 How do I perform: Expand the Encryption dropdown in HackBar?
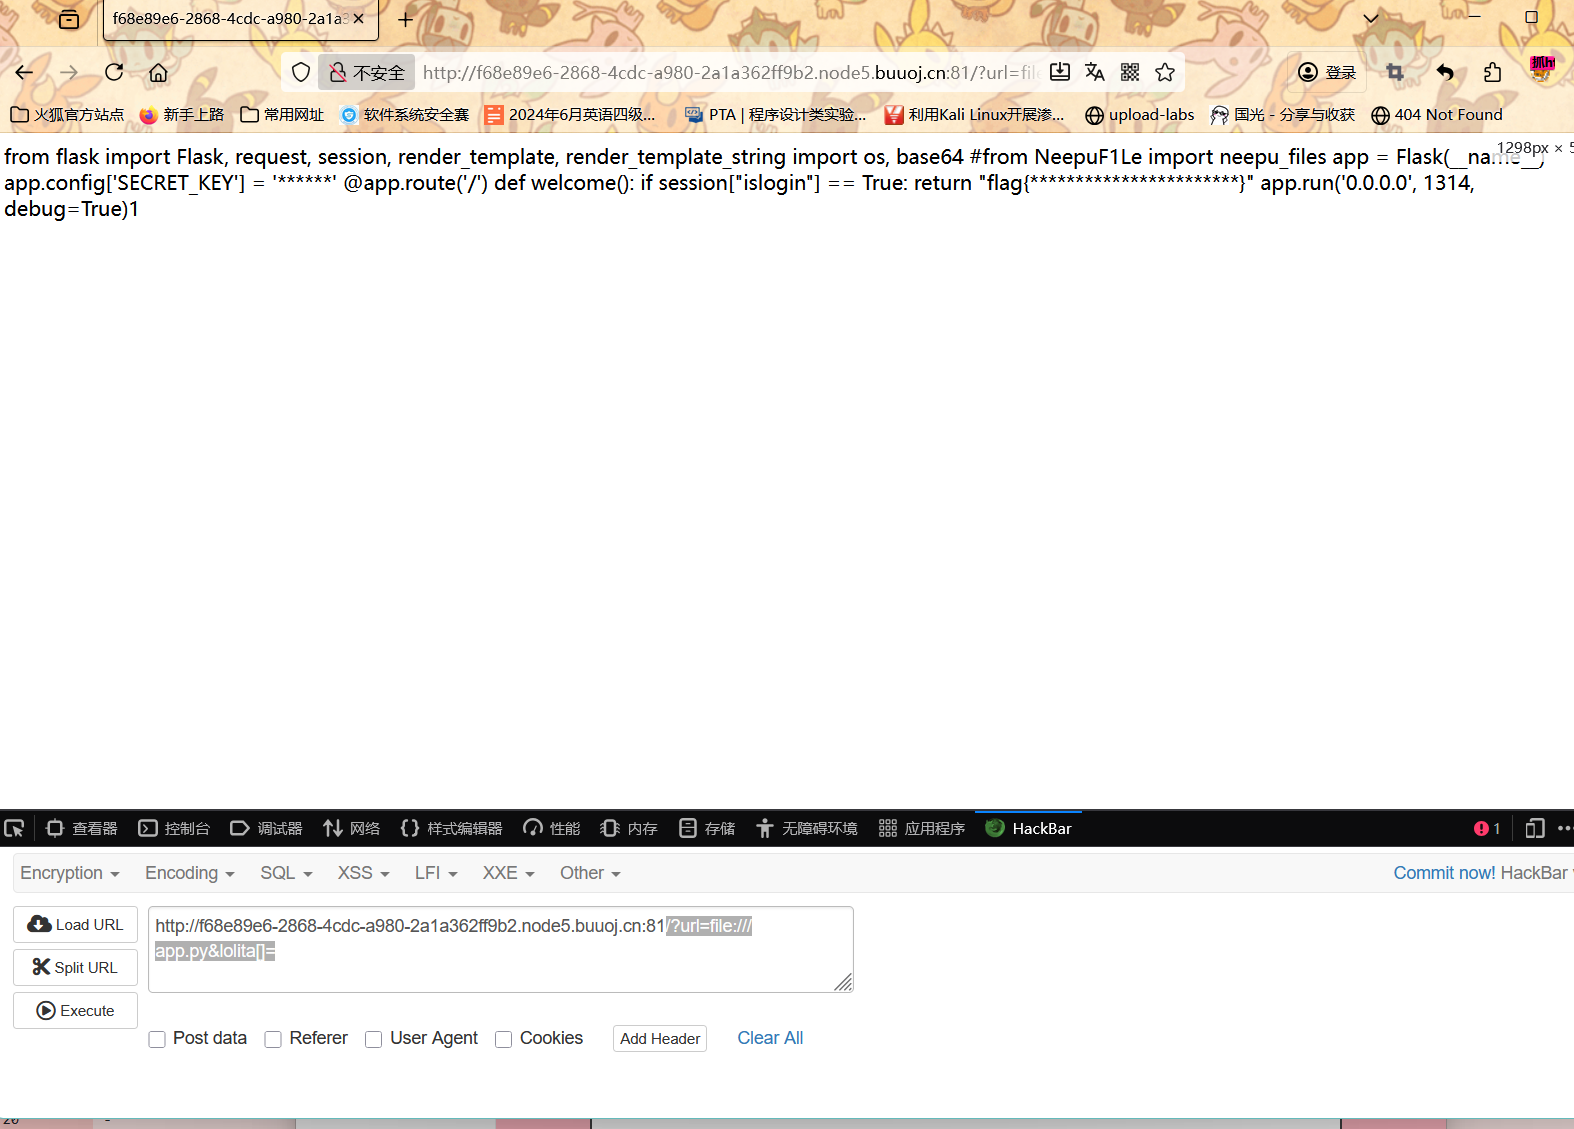pyautogui.click(x=69, y=873)
